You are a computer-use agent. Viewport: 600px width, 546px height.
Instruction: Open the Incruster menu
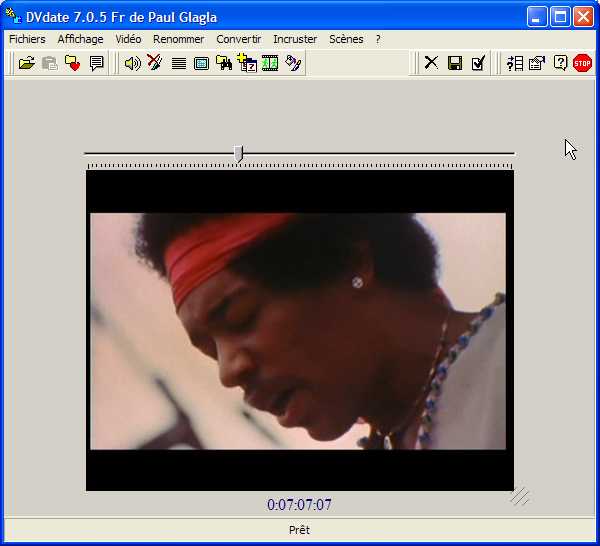click(x=295, y=39)
